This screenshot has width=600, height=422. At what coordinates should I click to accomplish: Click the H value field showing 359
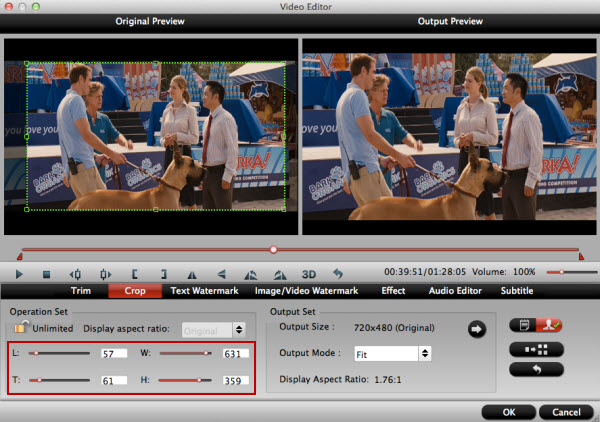[236, 381]
